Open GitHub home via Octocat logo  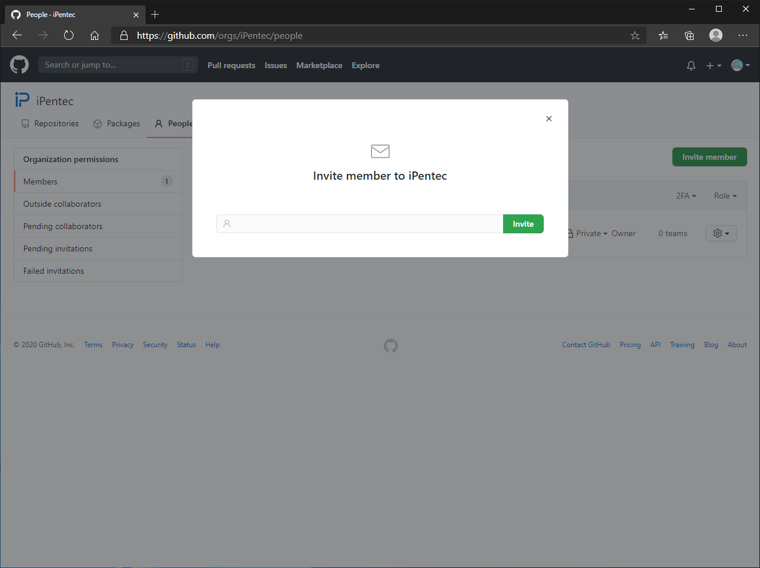pyautogui.click(x=19, y=65)
